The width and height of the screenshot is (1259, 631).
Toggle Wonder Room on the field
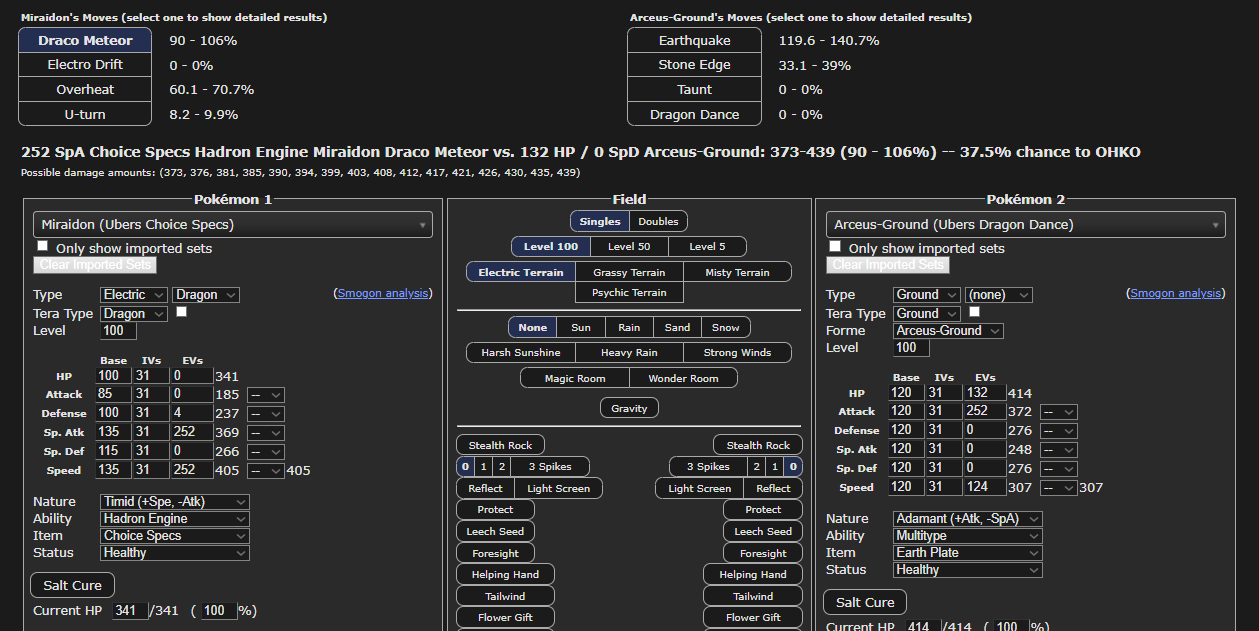click(683, 379)
